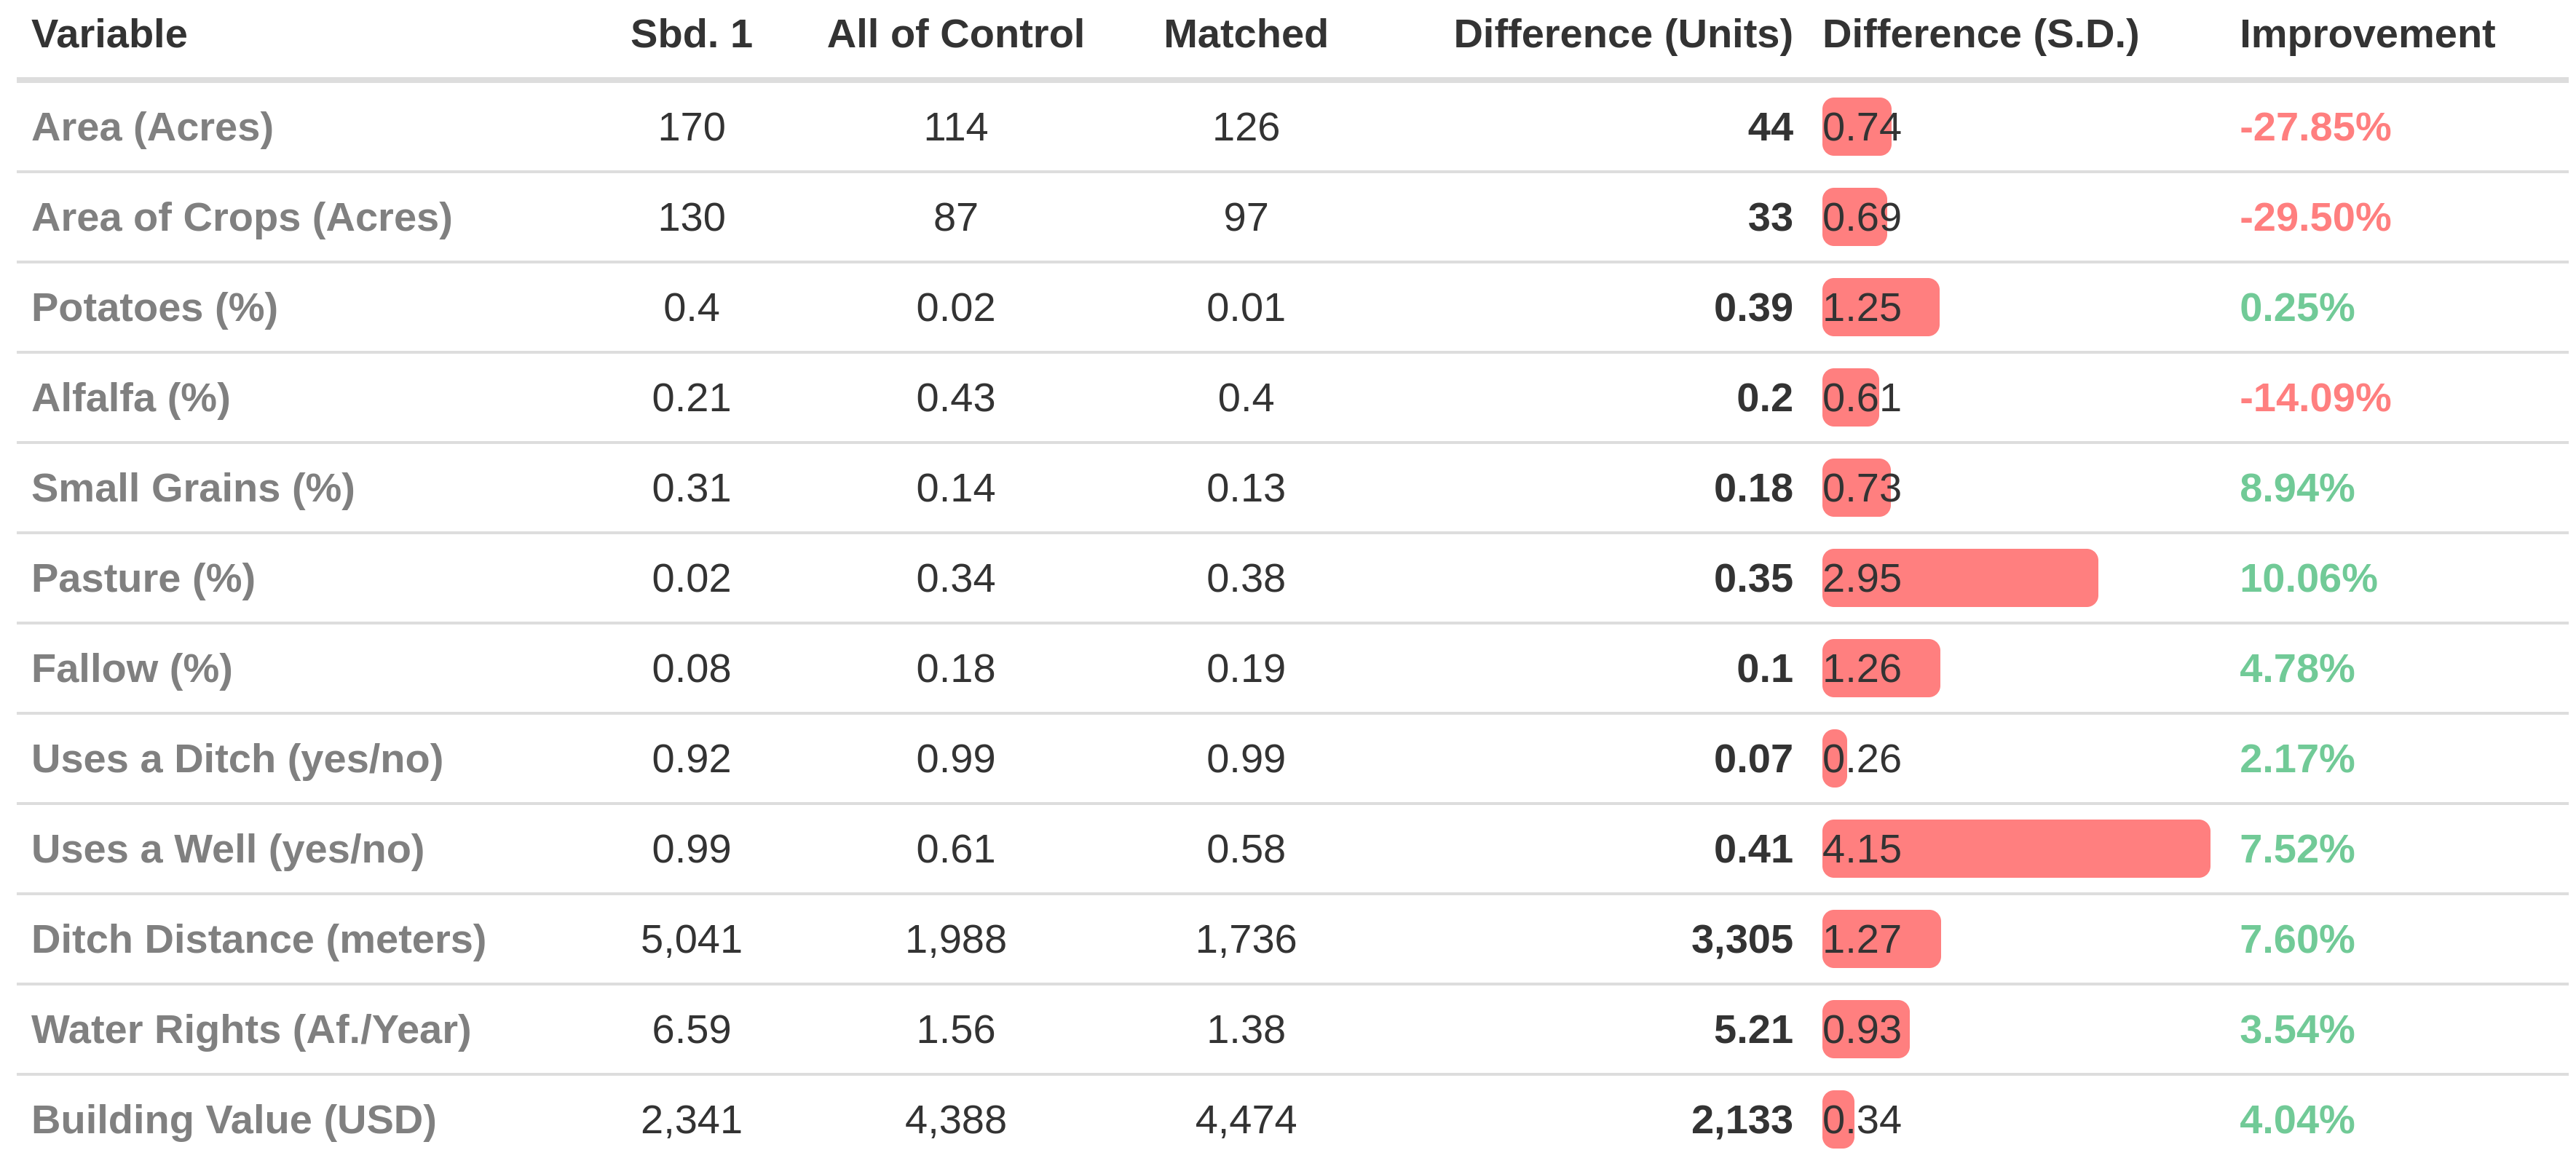2576x1166 pixels.
Task: Click the -27.85% improvement value
Action: (x=2314, y=128)
